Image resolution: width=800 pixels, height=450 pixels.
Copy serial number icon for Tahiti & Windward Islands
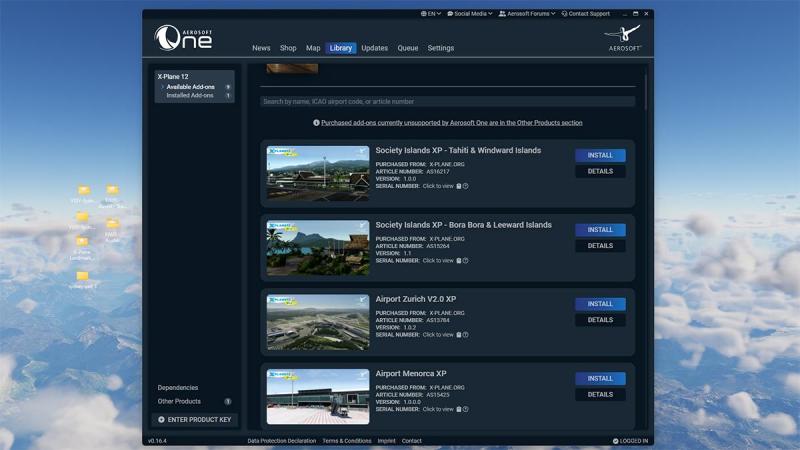coord(459,186)
